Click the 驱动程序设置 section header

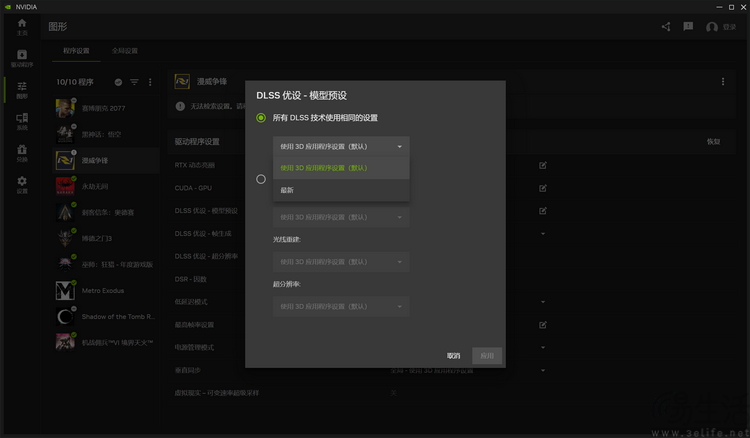coord(197,142)
